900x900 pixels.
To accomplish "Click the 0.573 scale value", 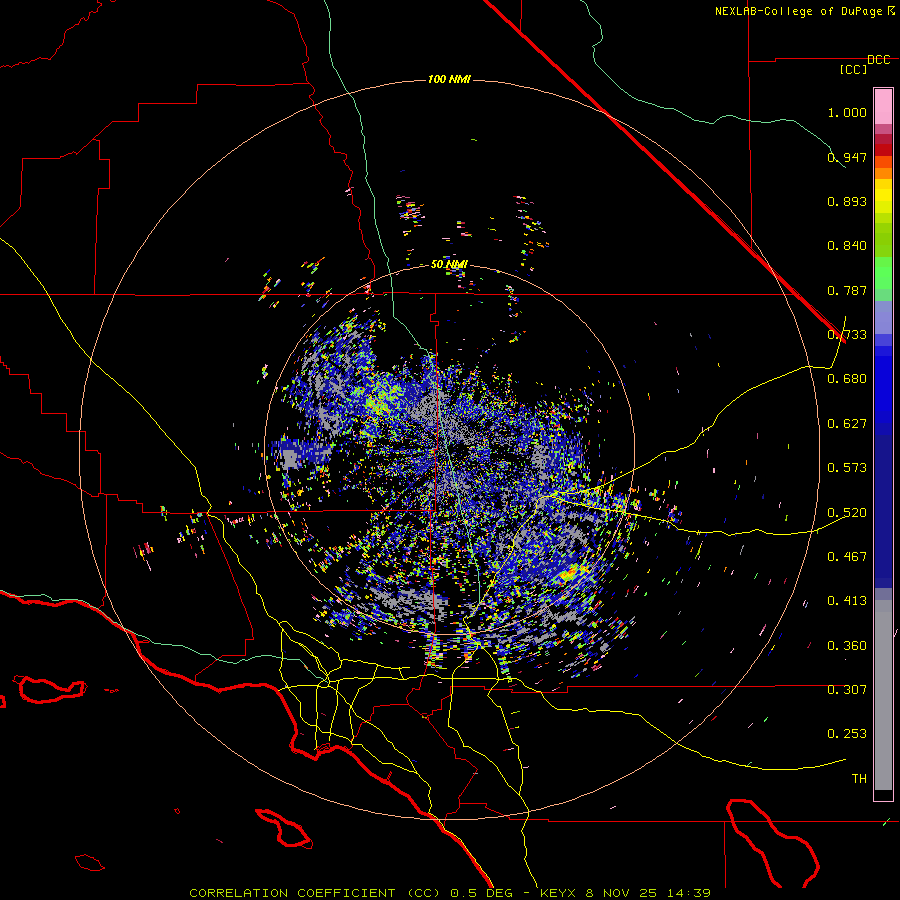I will click(x=847, y=468).
